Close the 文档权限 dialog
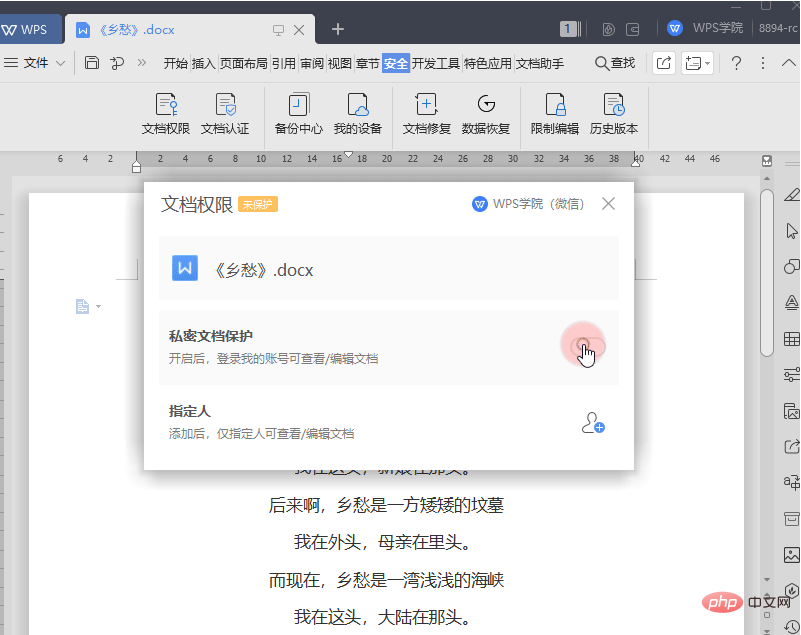 point(608,204)
